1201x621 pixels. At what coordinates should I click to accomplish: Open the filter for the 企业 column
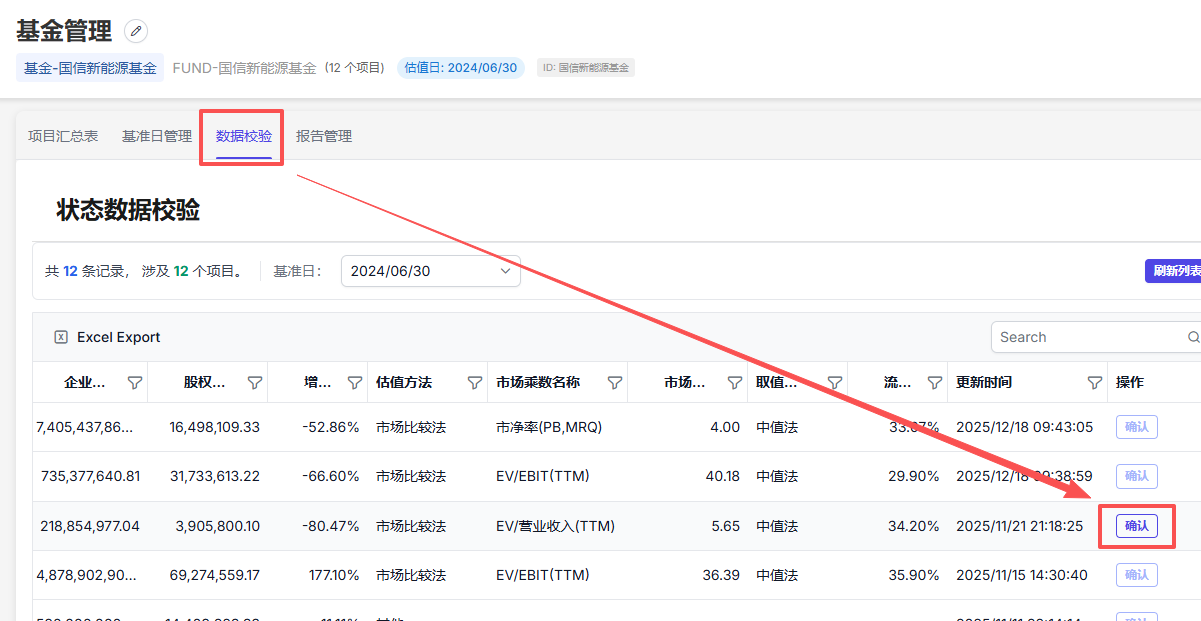(135, 382)
